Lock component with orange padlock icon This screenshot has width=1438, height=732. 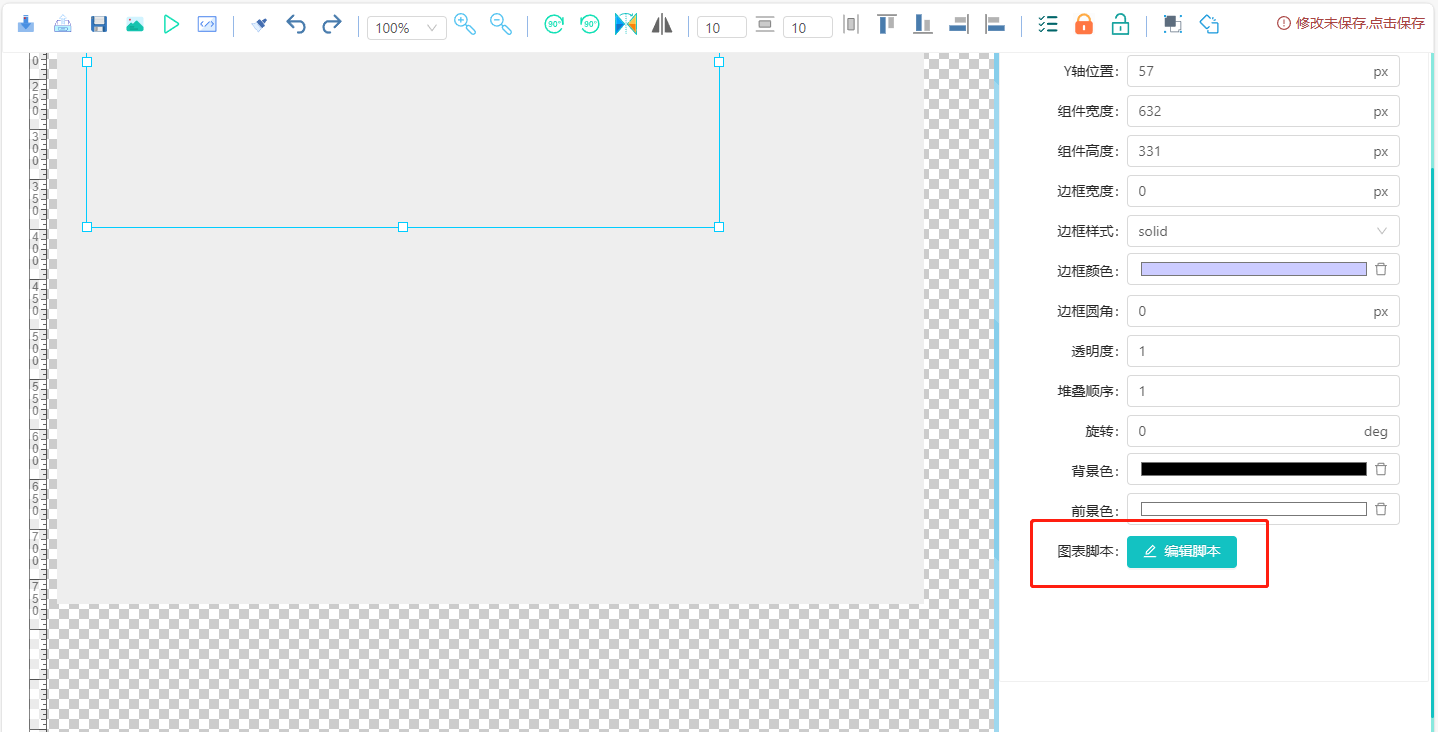(x=1084, y=24)
